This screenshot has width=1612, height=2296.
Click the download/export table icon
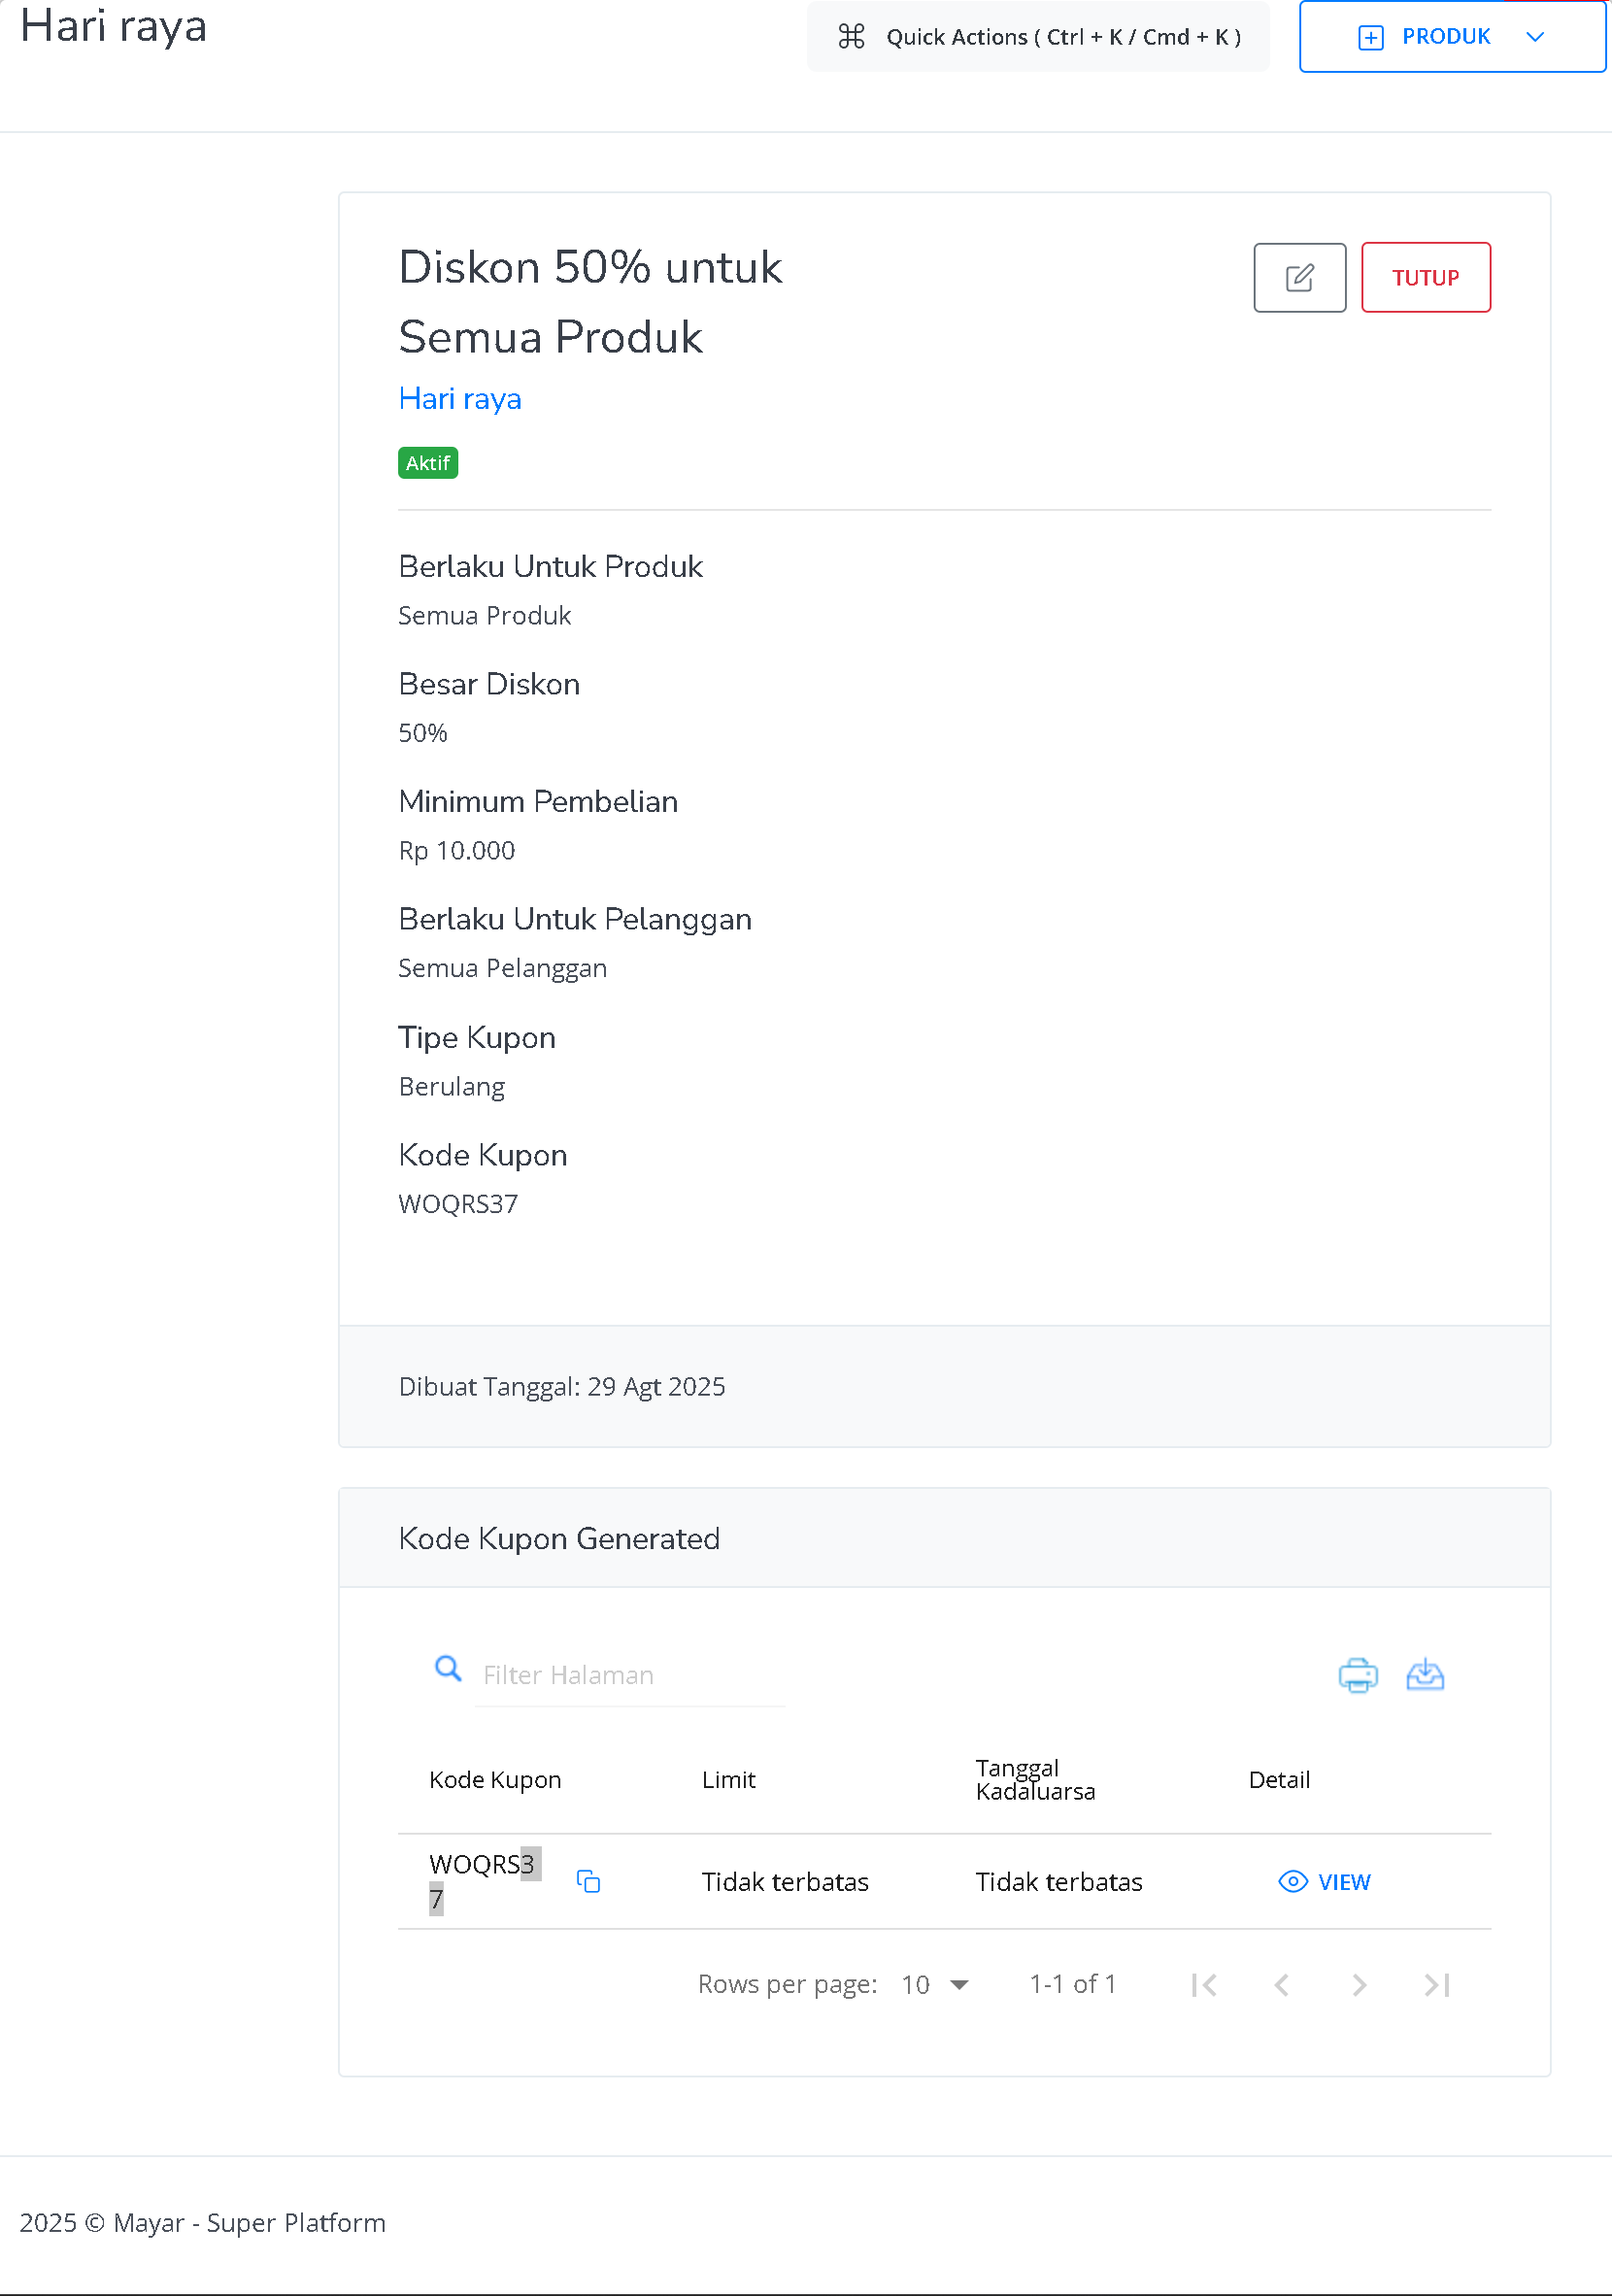1424,1675
